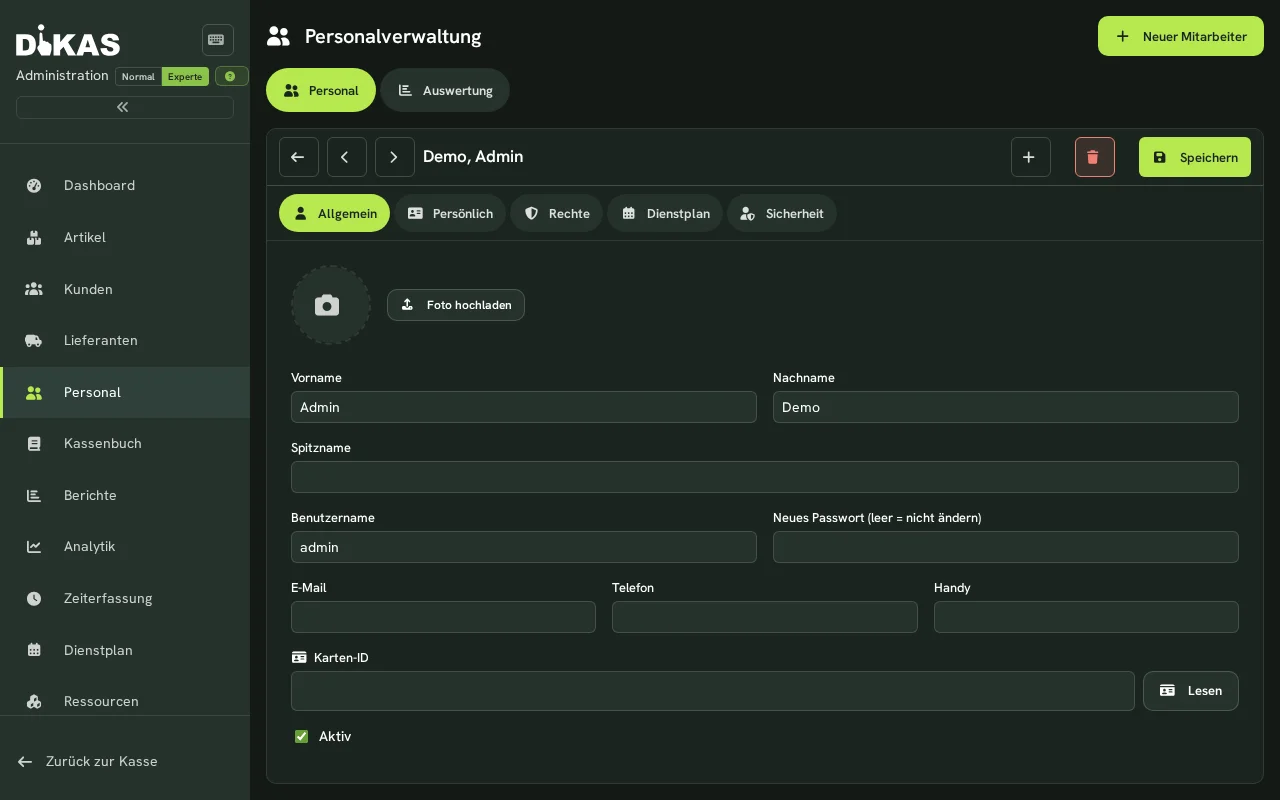Screen dimensions: 1280x800
Task: Open the Rechte tab
Action: (x=556, y=213)
